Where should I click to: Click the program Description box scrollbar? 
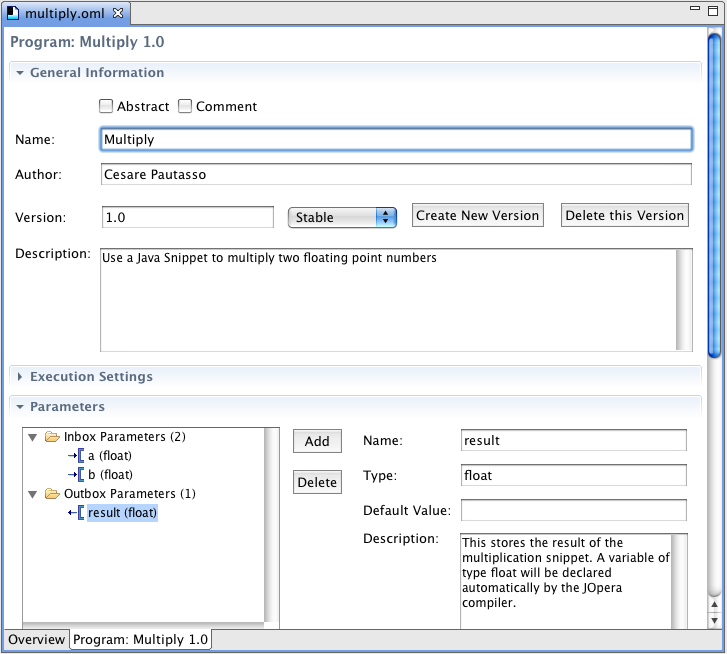684,300
